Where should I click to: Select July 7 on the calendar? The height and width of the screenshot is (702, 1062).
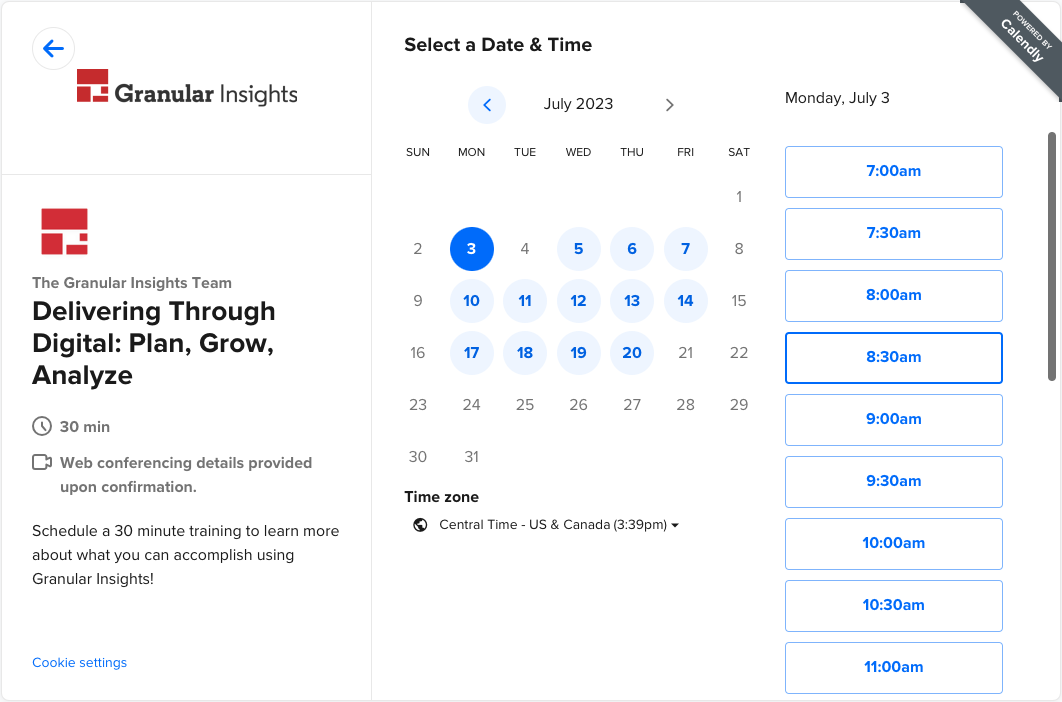coord(685,249)
